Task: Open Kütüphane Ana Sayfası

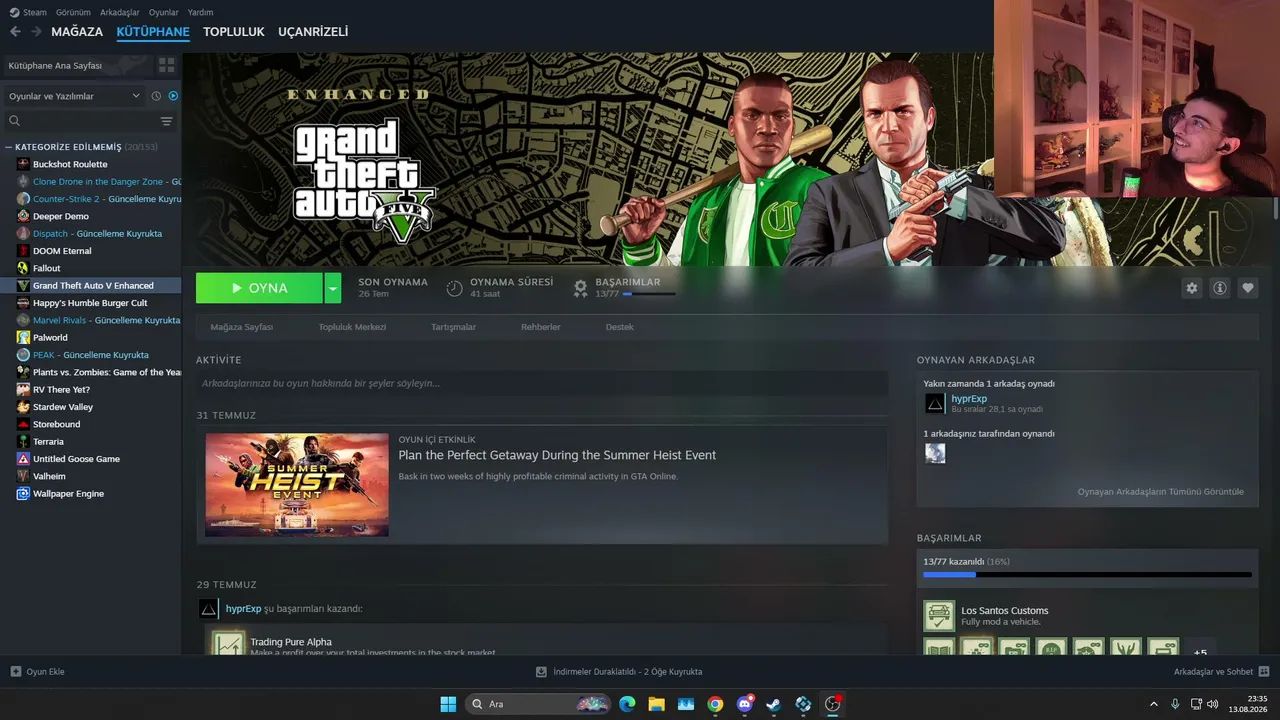Action: [78, 65]
